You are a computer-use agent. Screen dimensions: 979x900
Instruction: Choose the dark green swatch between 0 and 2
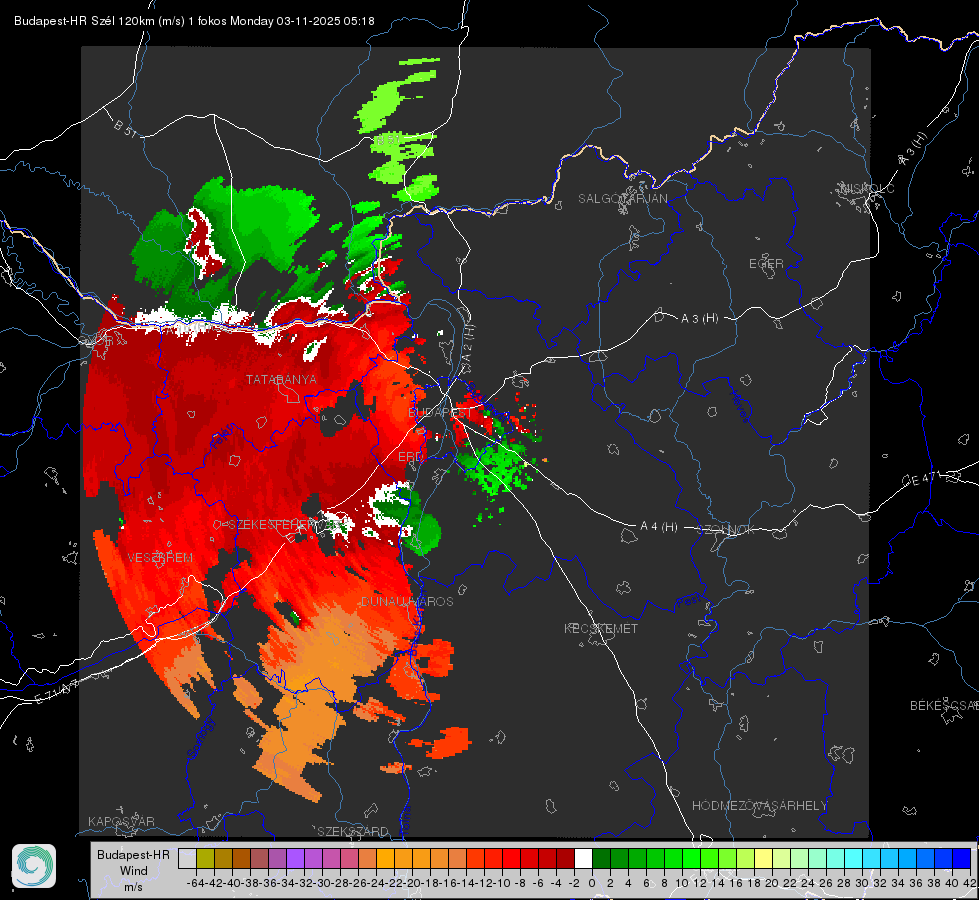click(601, 859)
